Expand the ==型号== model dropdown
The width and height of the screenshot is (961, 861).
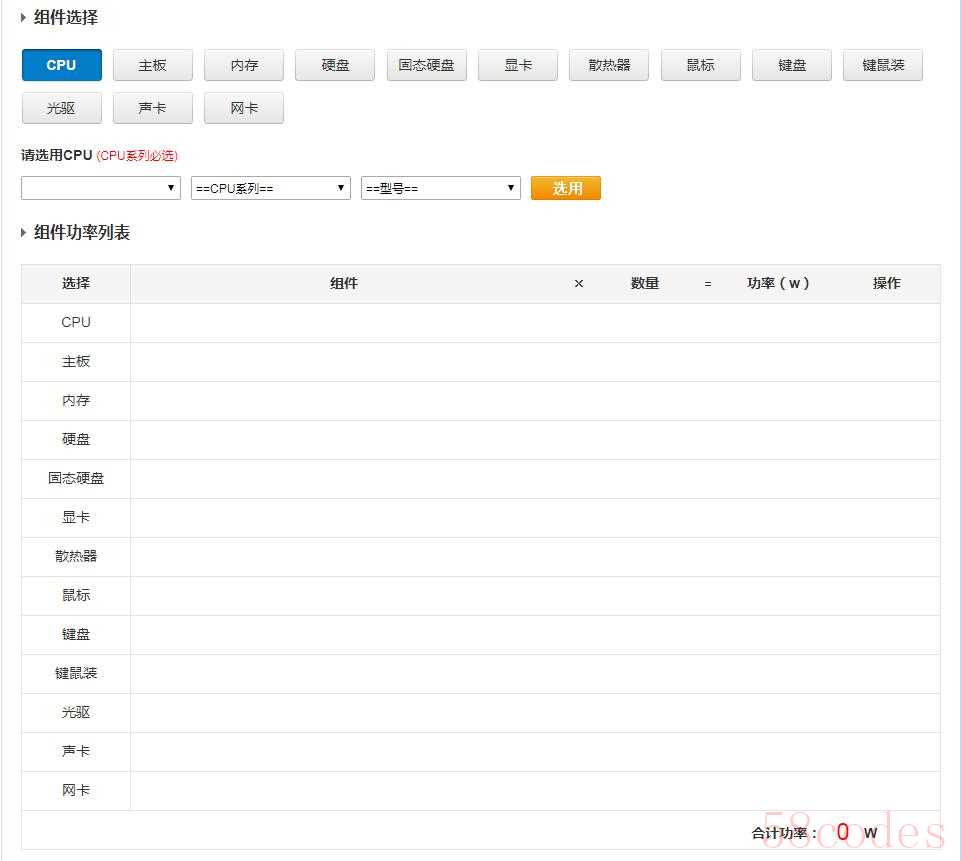tap(440, 188)
